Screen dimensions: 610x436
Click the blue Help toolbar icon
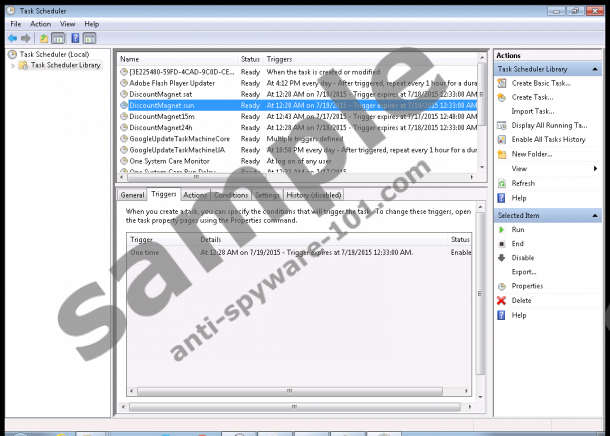(x=76, y=37)
